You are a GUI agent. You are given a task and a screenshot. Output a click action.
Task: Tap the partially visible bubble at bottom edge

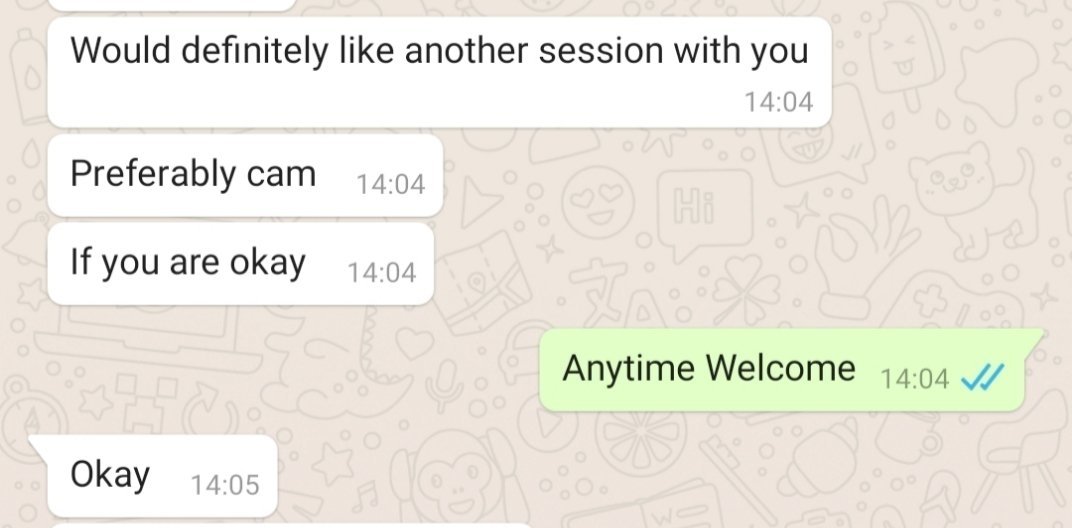(291, 526)
